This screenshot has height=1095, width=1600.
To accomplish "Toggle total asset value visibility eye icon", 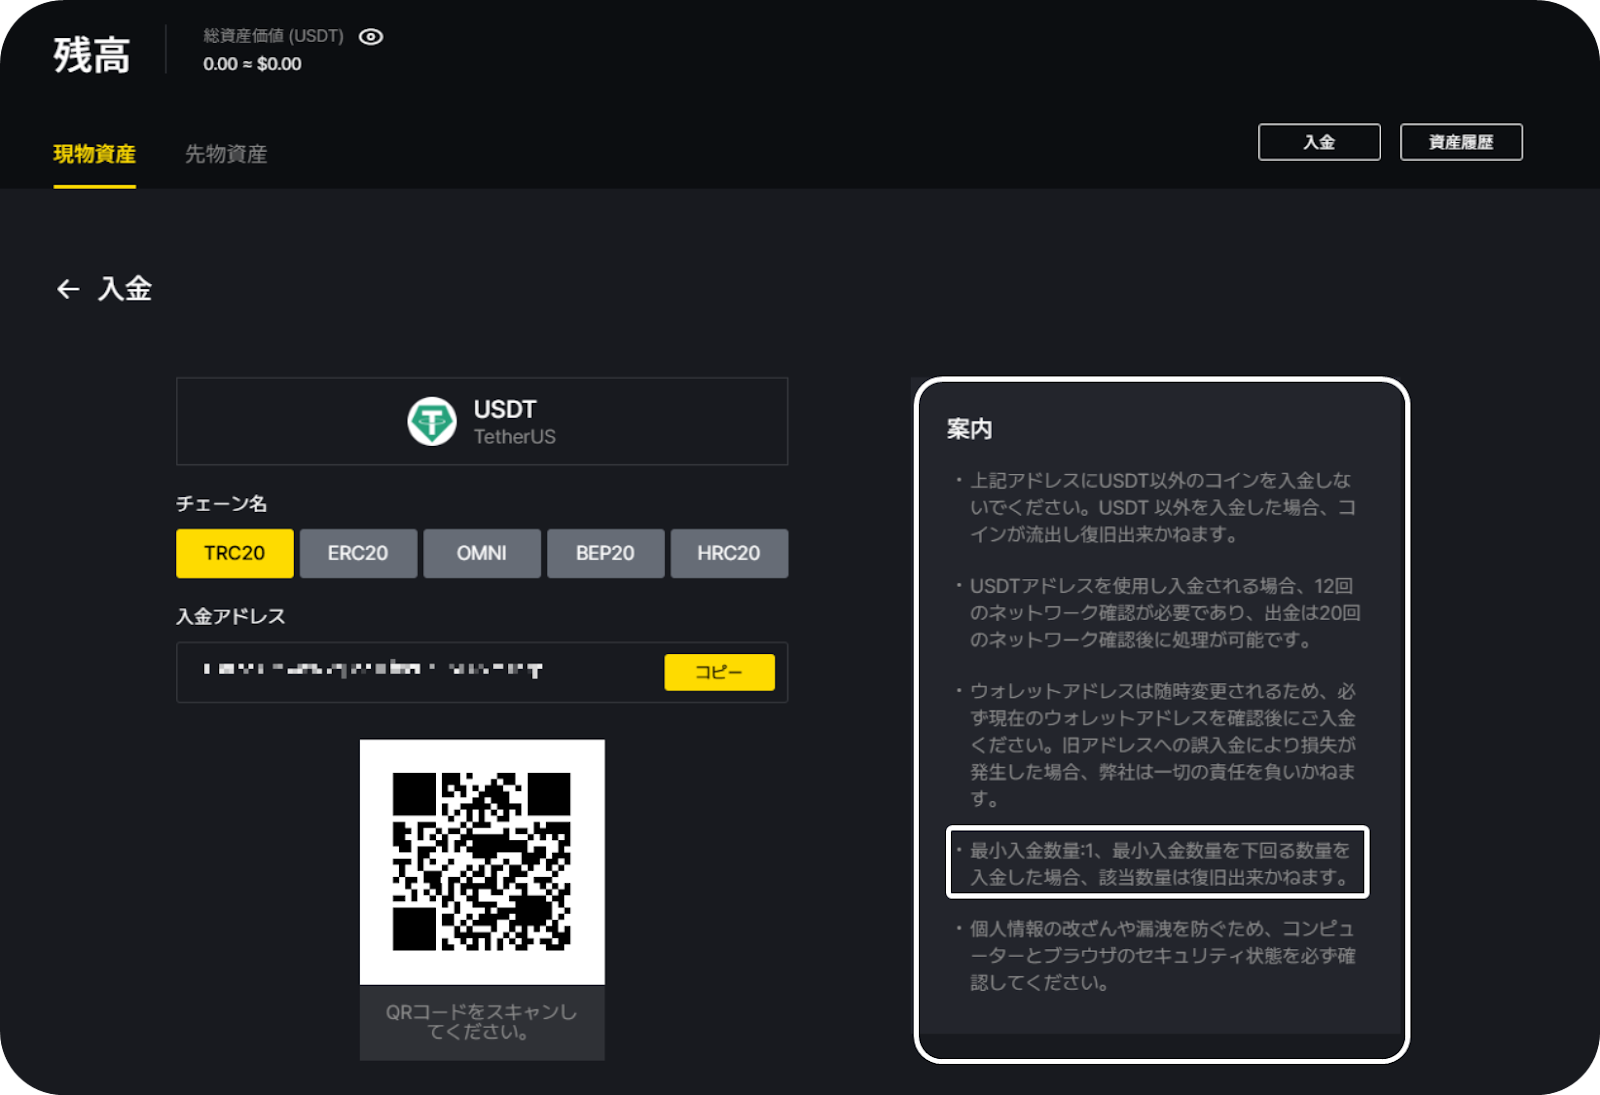I will click(x=371, y=37).
